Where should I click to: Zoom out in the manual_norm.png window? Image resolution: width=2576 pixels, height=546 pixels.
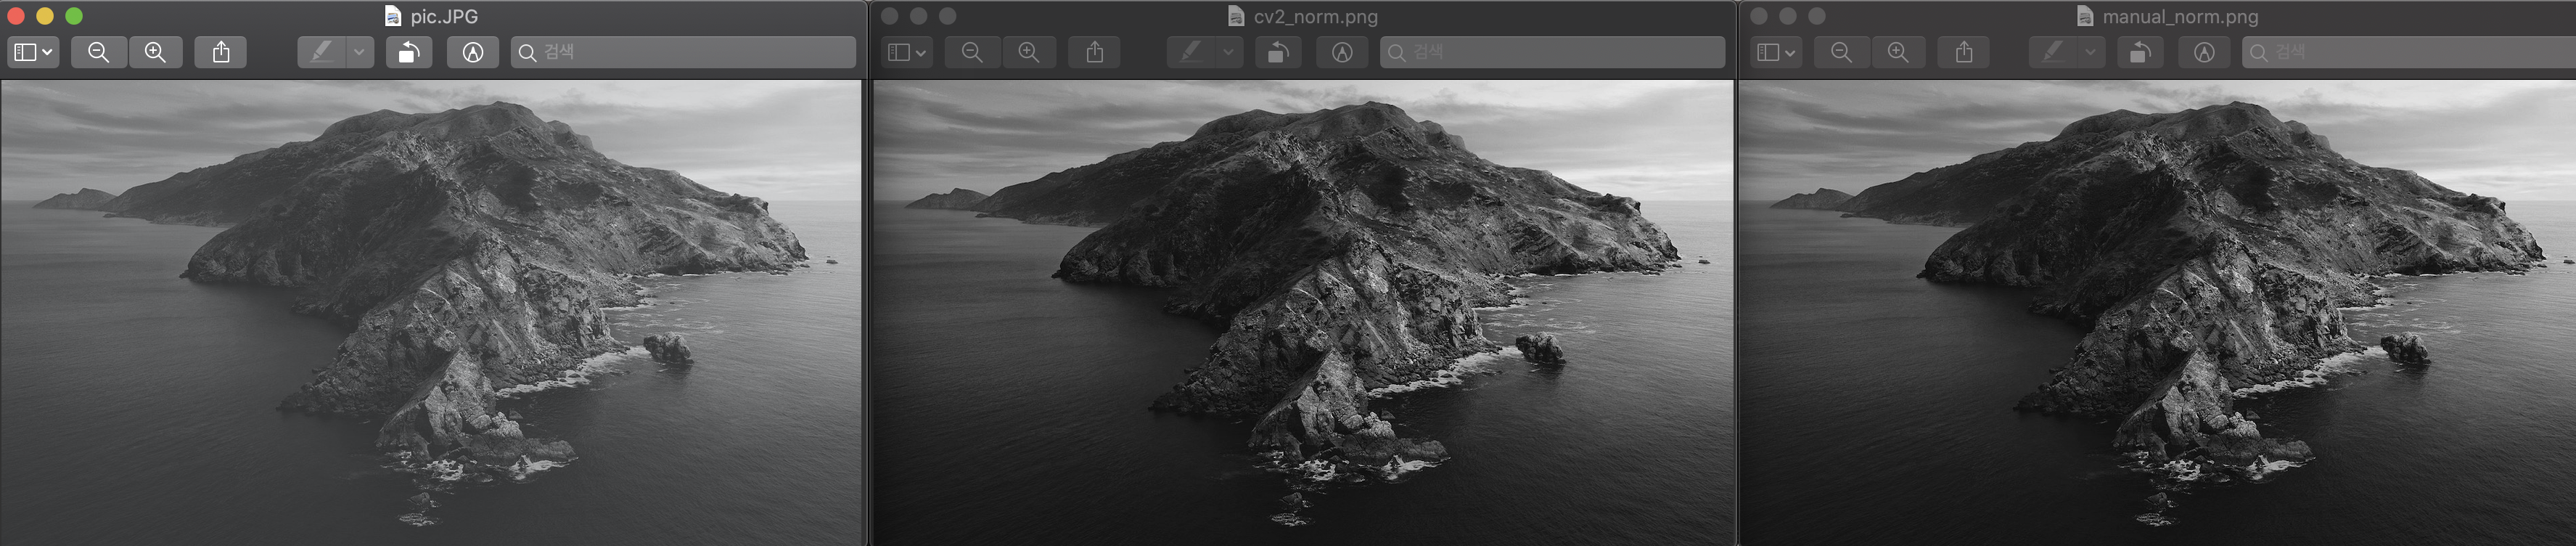(x=1841, y=52)
